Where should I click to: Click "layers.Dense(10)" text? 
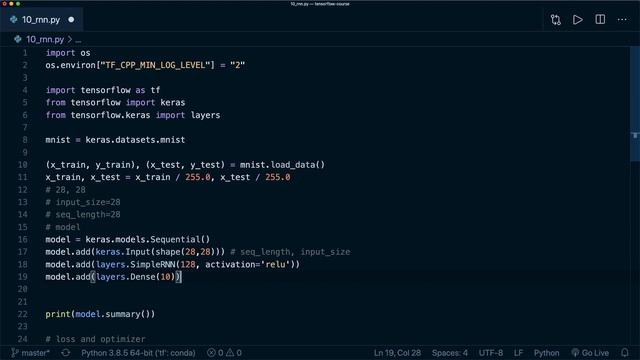point(136,277)
